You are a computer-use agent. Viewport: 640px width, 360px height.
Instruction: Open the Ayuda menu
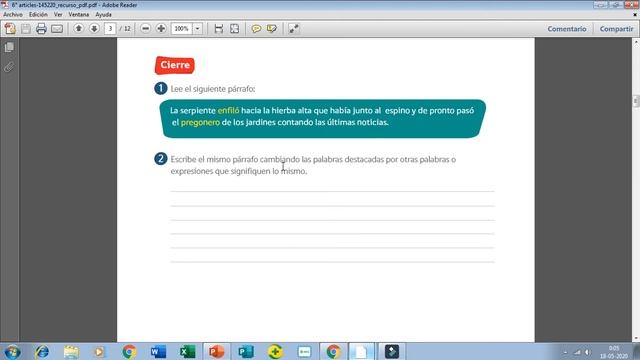coord(103,14)
